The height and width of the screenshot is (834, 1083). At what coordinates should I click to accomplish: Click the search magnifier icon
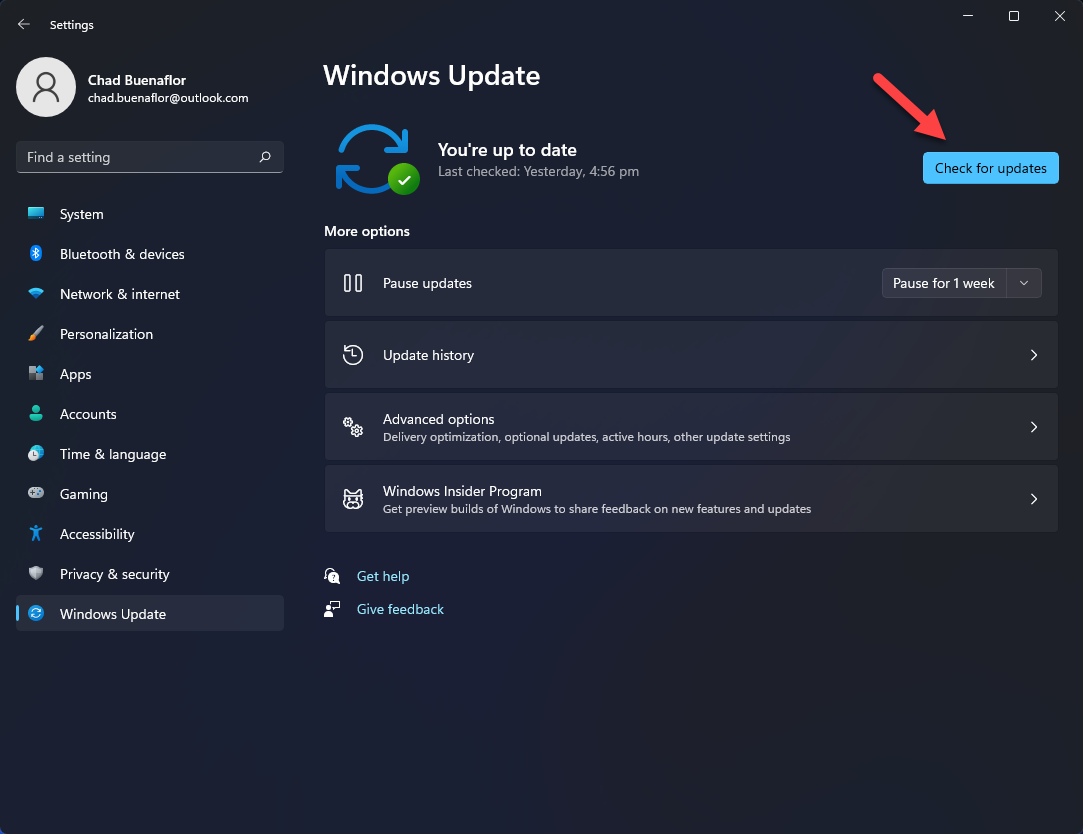265,157
